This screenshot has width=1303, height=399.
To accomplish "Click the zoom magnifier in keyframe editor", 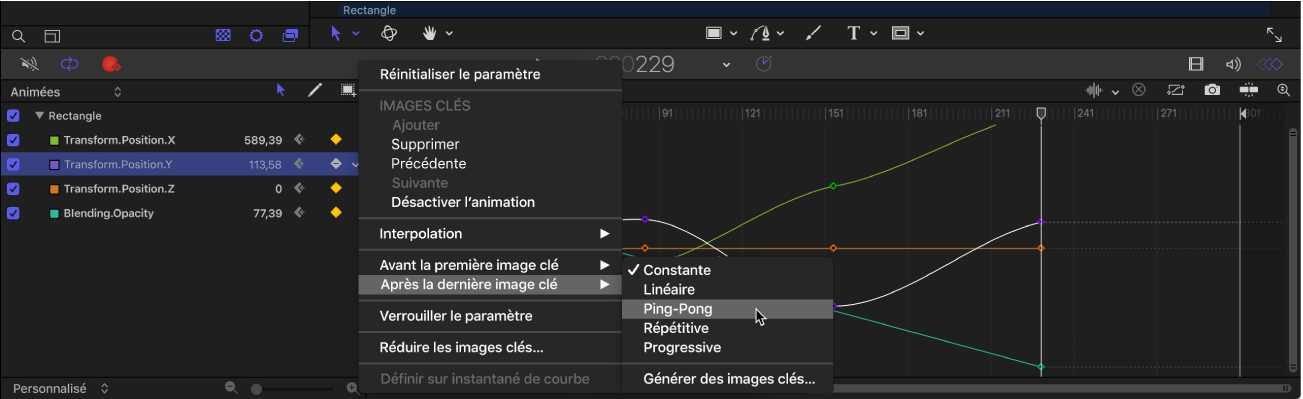I will [x=1284, y=90].
